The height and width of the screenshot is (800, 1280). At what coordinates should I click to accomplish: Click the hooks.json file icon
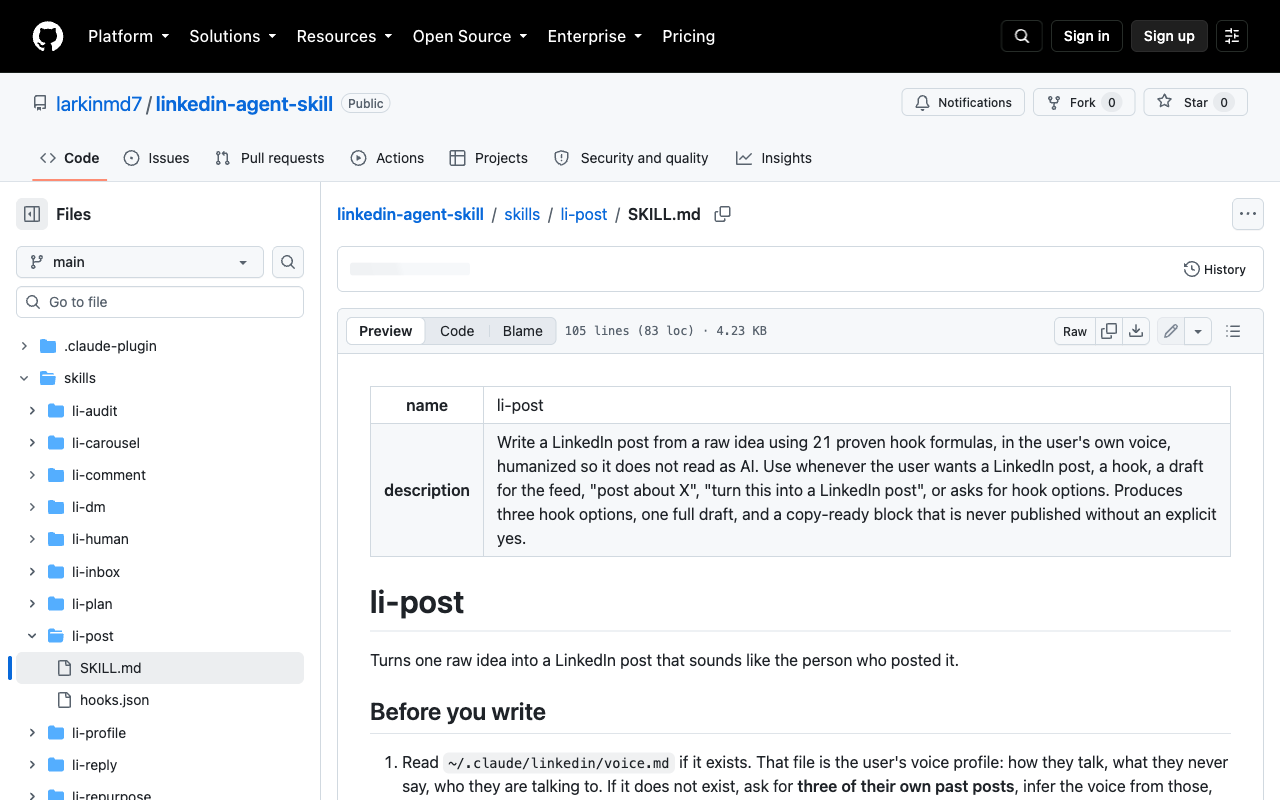(65, 700)
